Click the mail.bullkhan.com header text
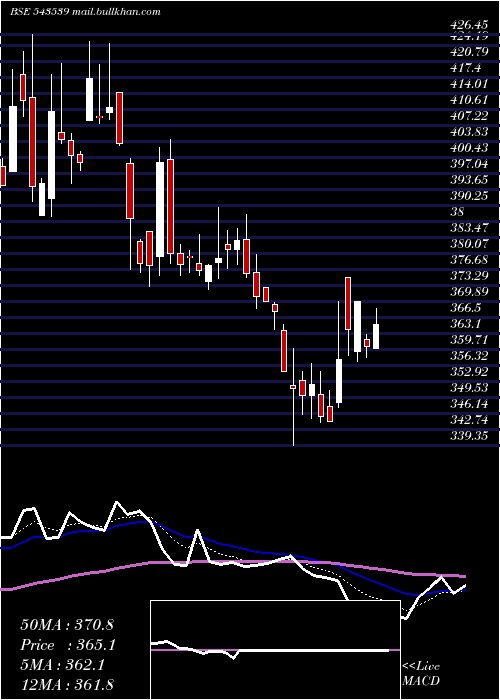The height and width of the screenshot is (700, 500). (117, 12)
